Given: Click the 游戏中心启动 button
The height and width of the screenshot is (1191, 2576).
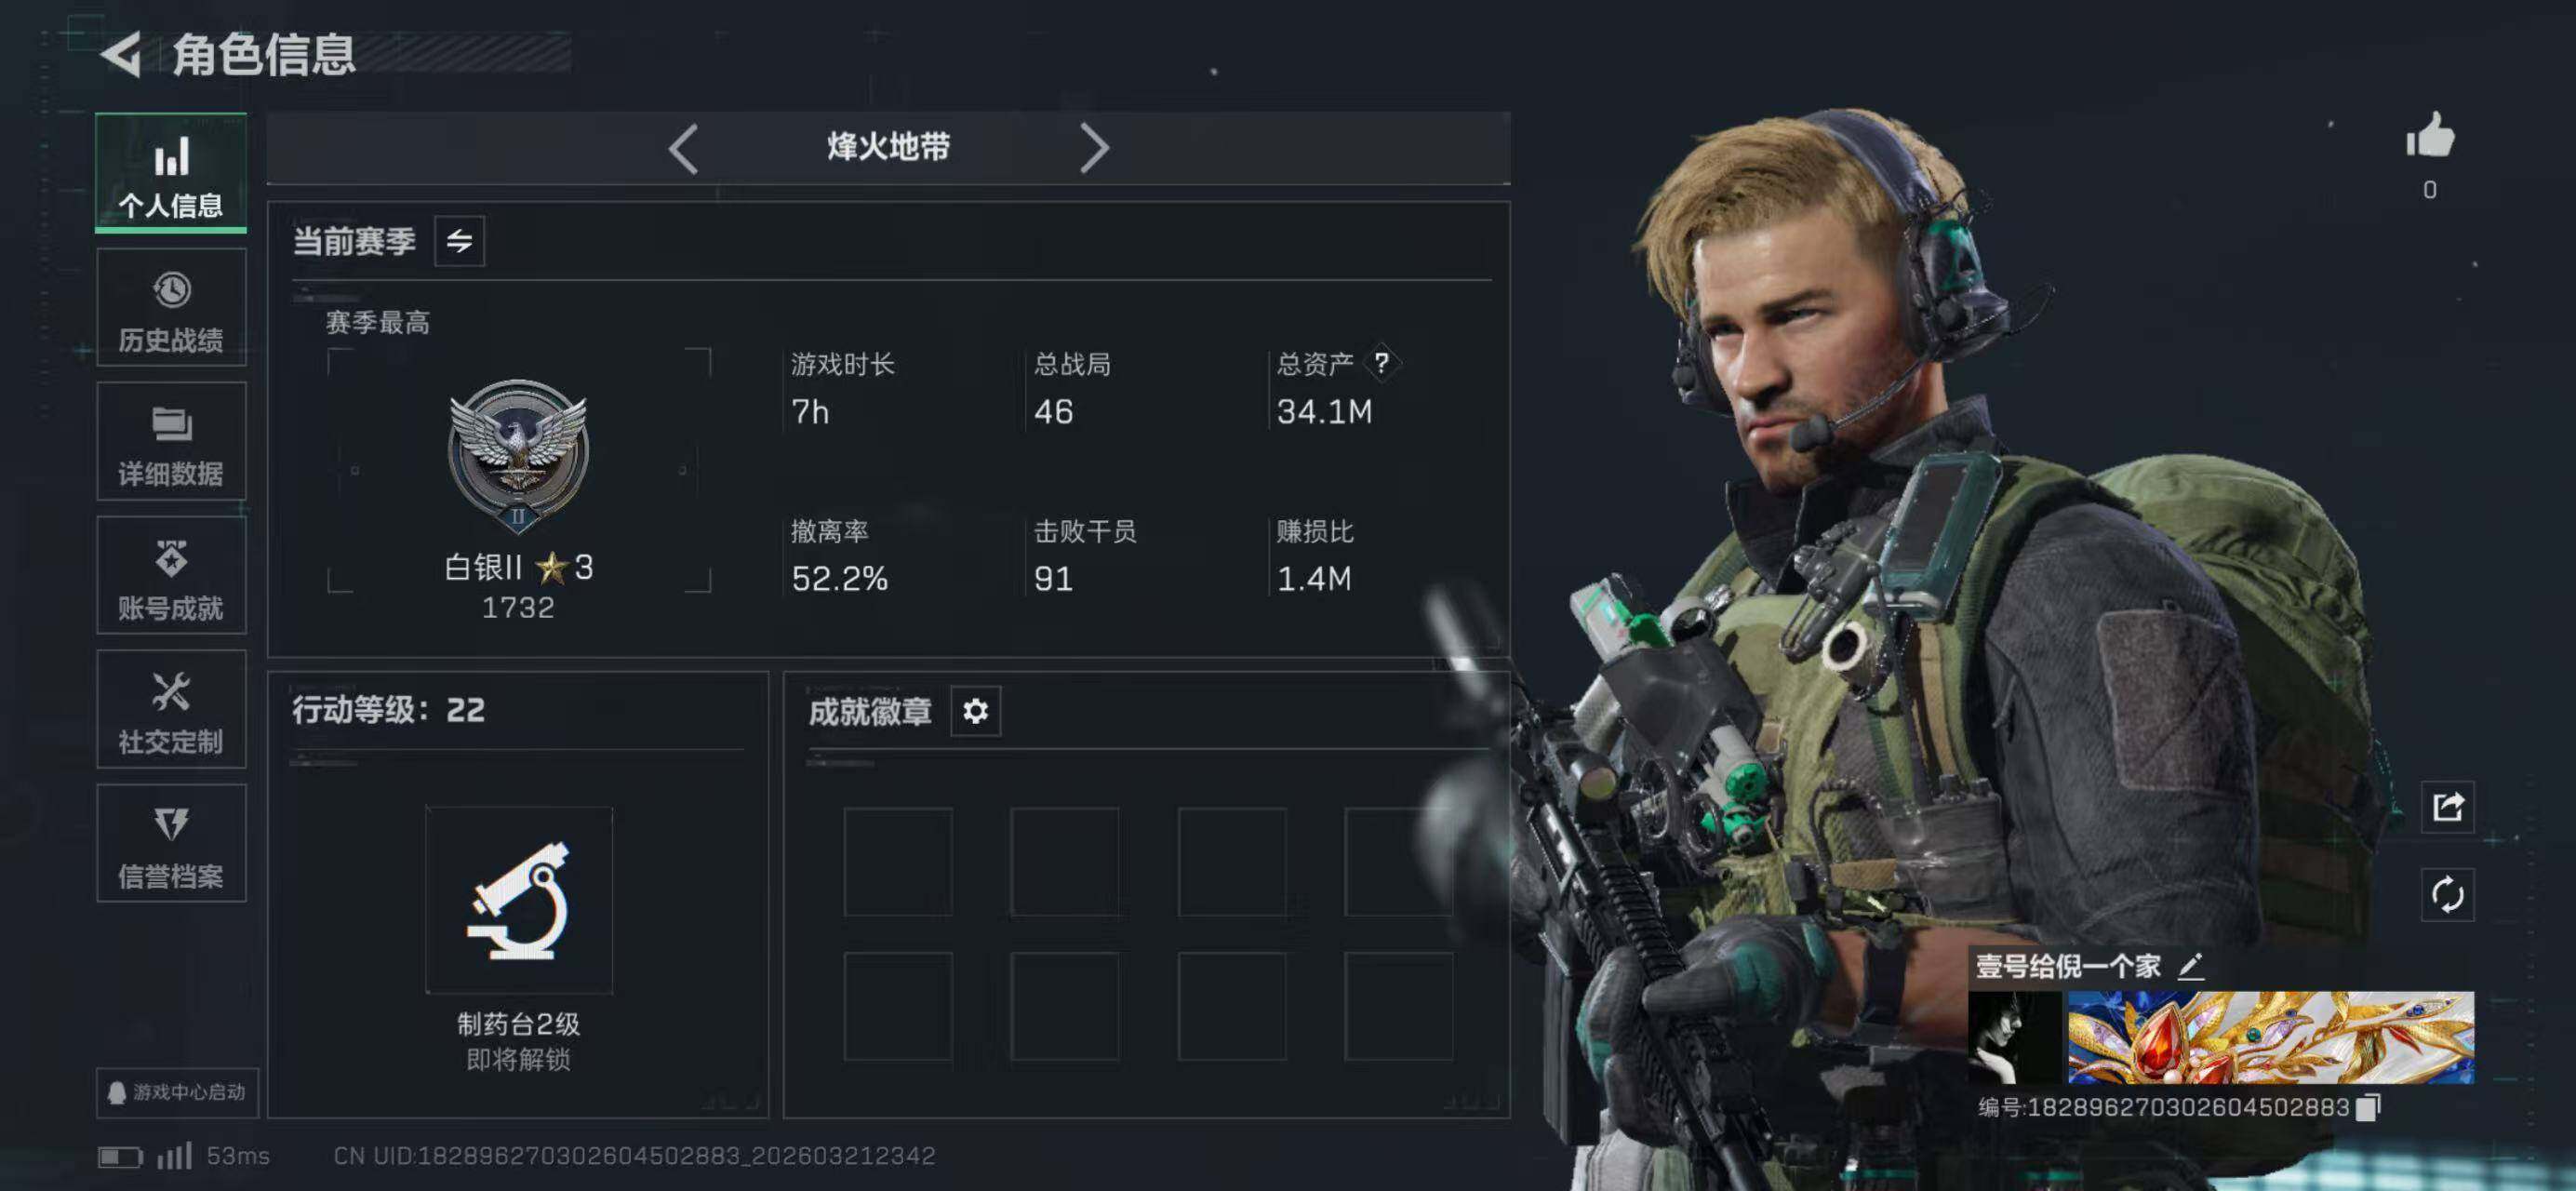Looking at the screenshot, I should [177, 1092].
